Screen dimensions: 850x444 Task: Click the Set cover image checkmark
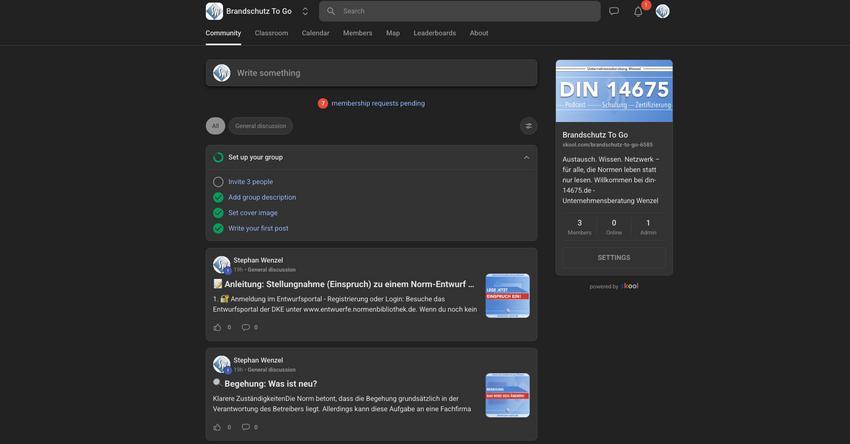coord(218,213)
